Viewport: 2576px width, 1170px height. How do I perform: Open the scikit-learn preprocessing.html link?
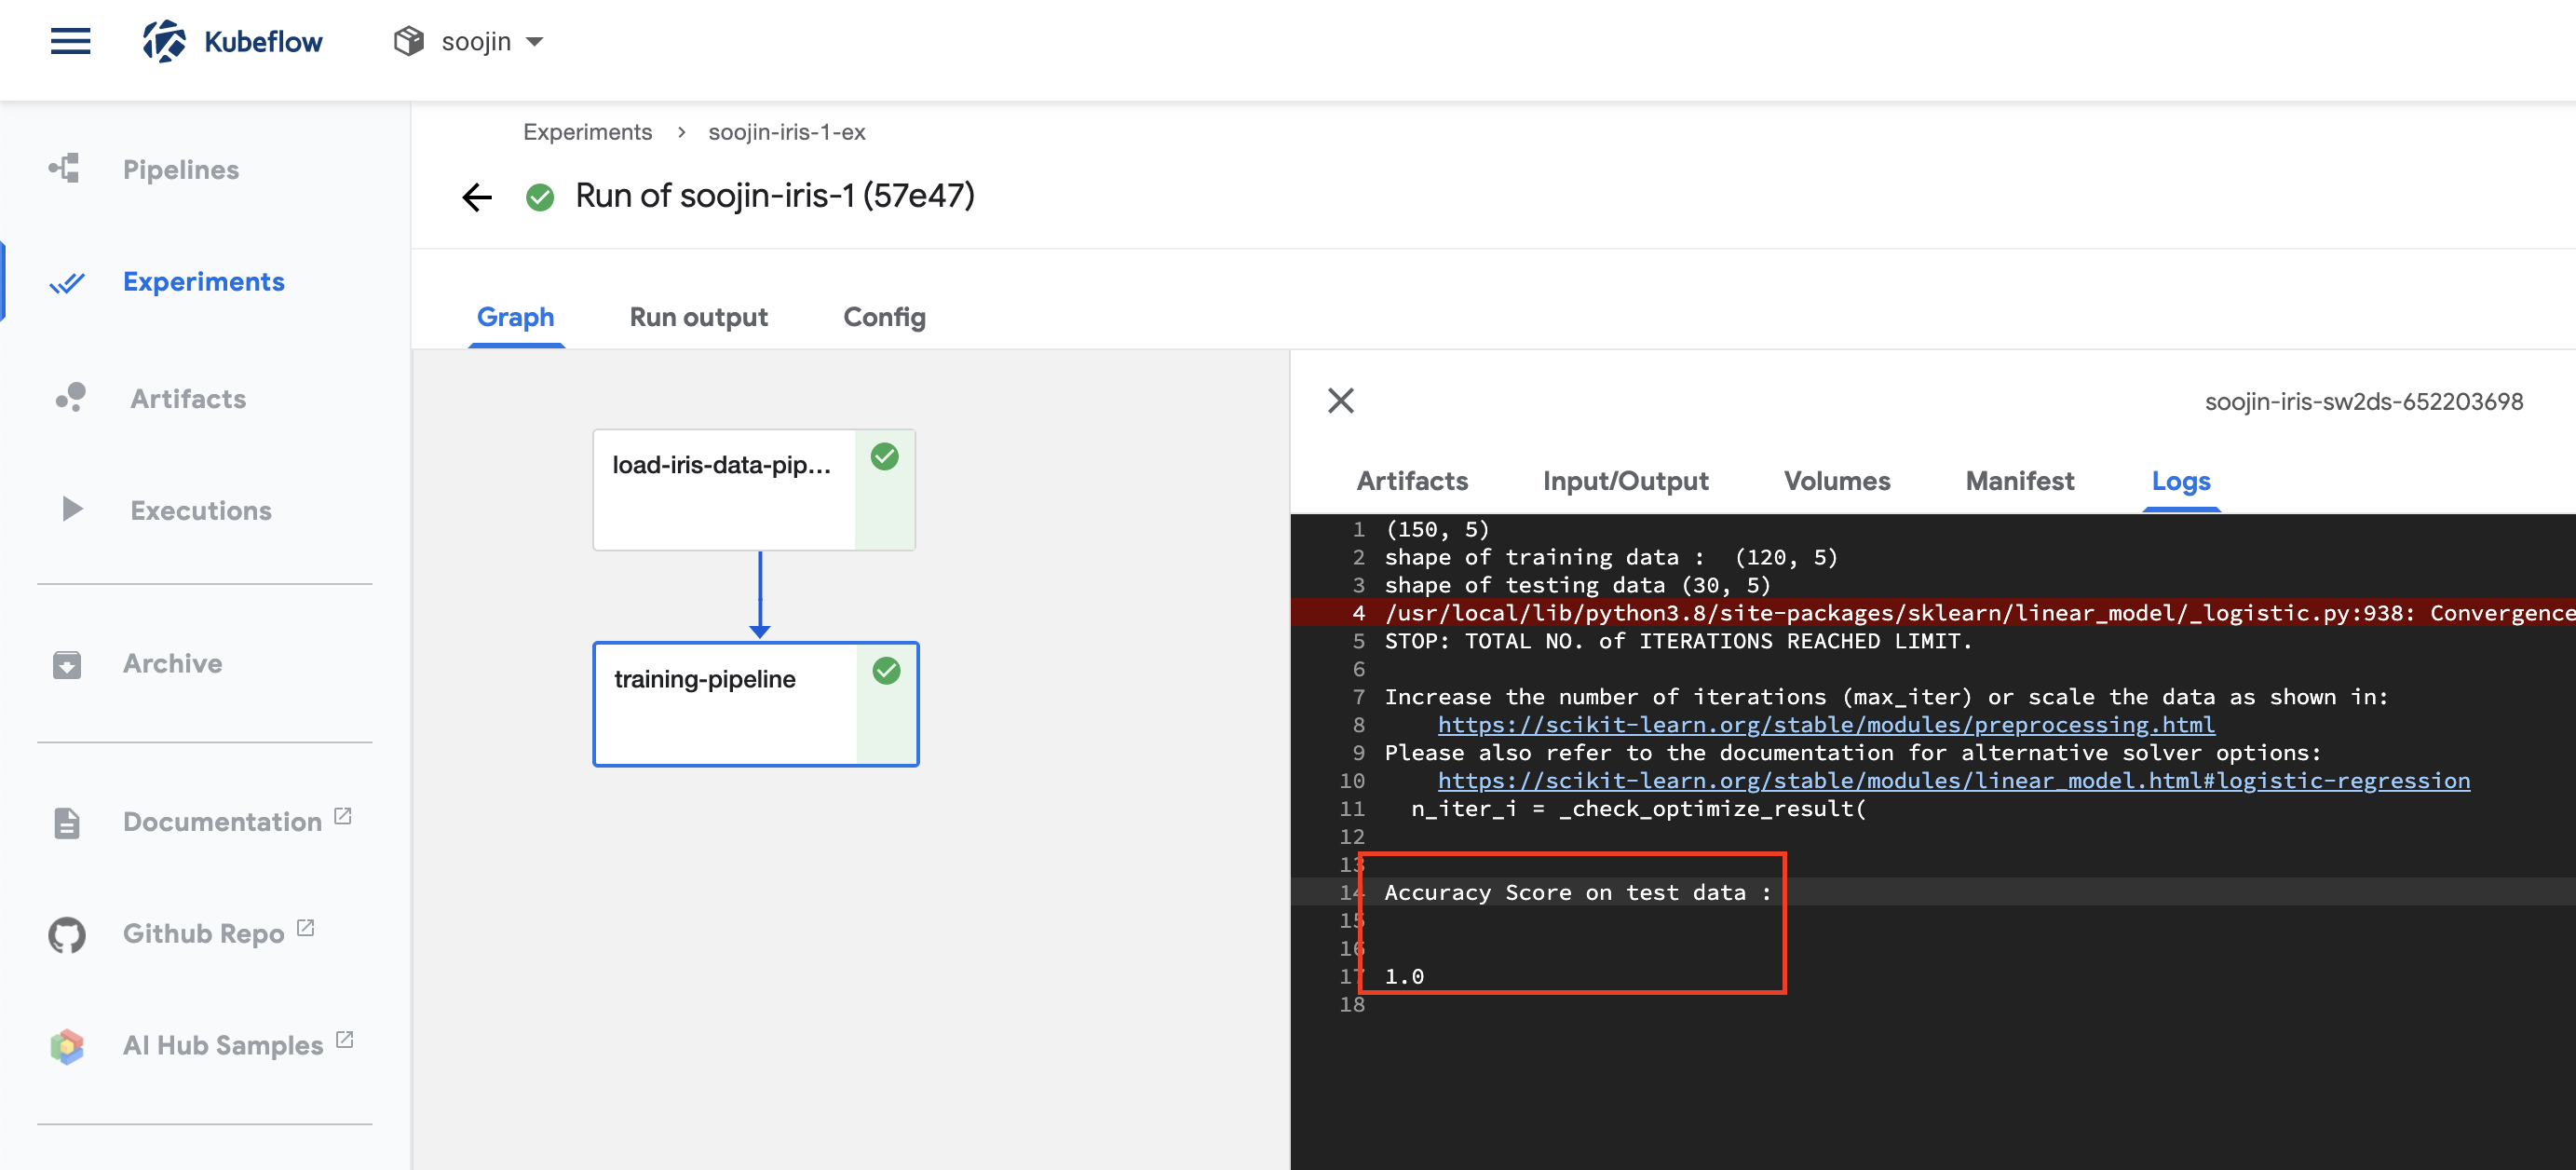click(1825, 724)
